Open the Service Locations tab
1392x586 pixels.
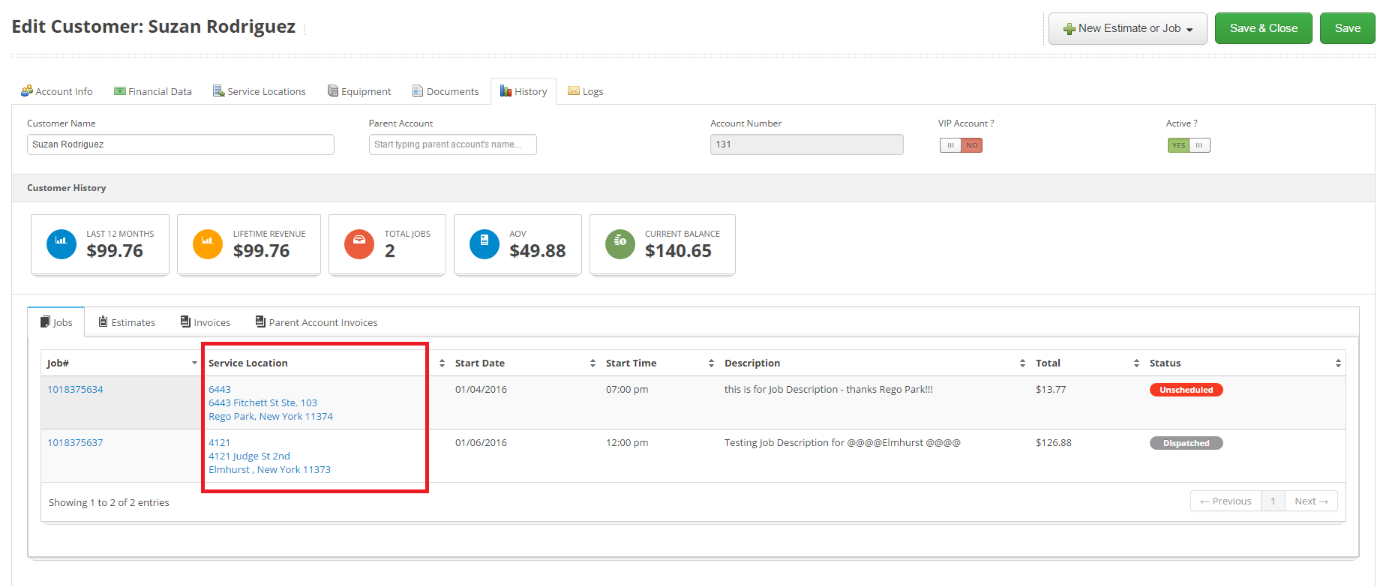pyautogui.click(x=260, y=91)
